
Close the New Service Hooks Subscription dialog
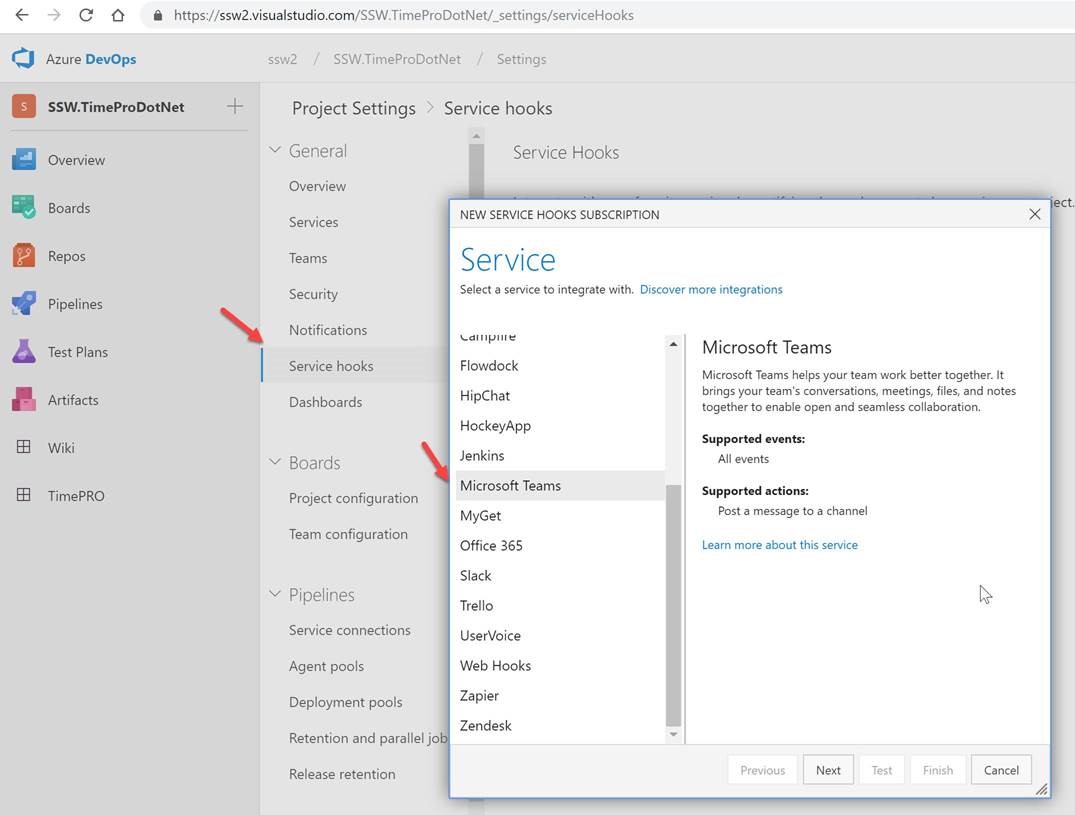(x=1035, y=214)
